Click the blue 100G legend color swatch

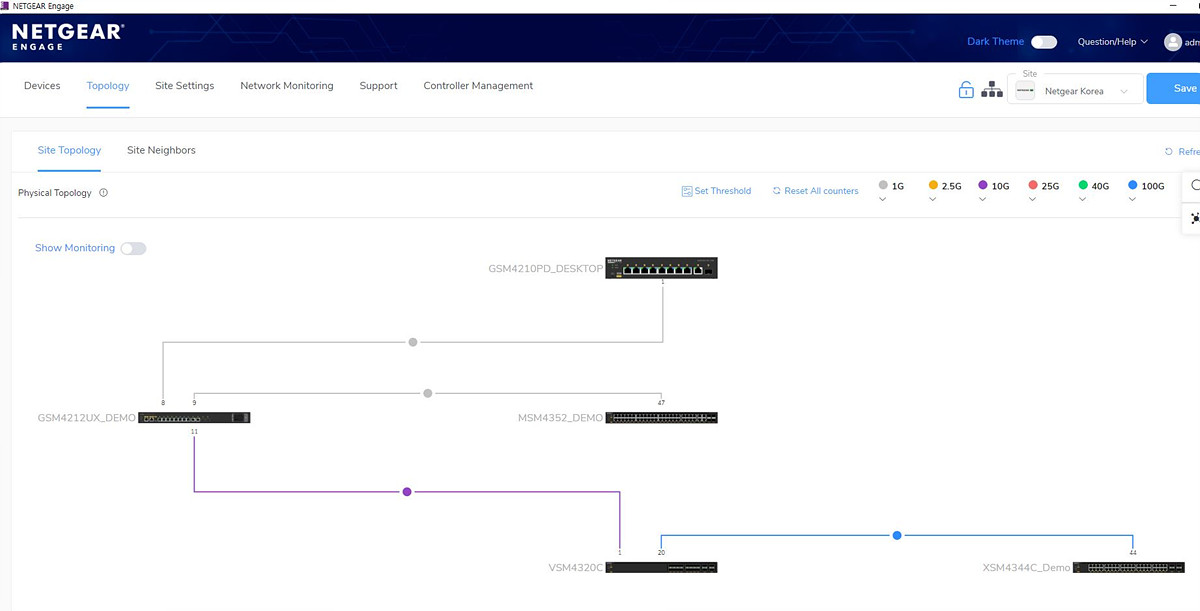tap(1132, 186)
